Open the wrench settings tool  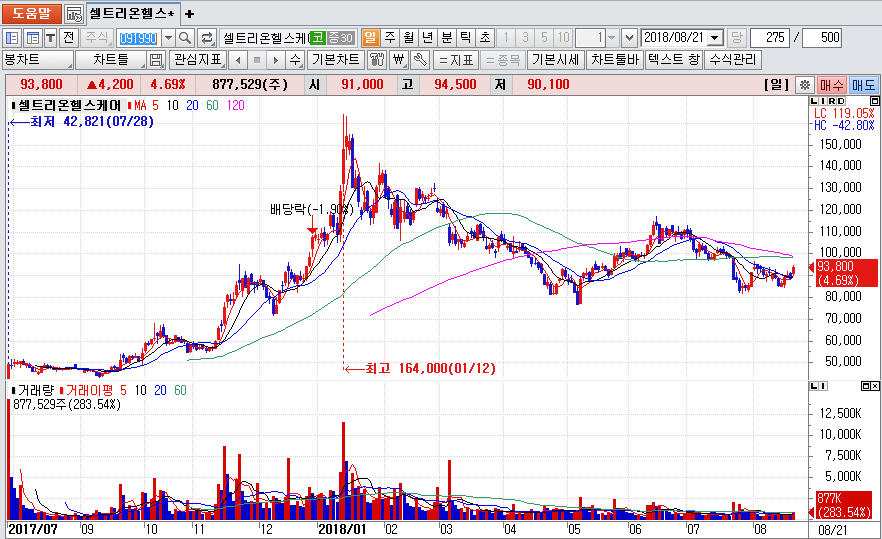pyautogui.click(x=421, y=60)
